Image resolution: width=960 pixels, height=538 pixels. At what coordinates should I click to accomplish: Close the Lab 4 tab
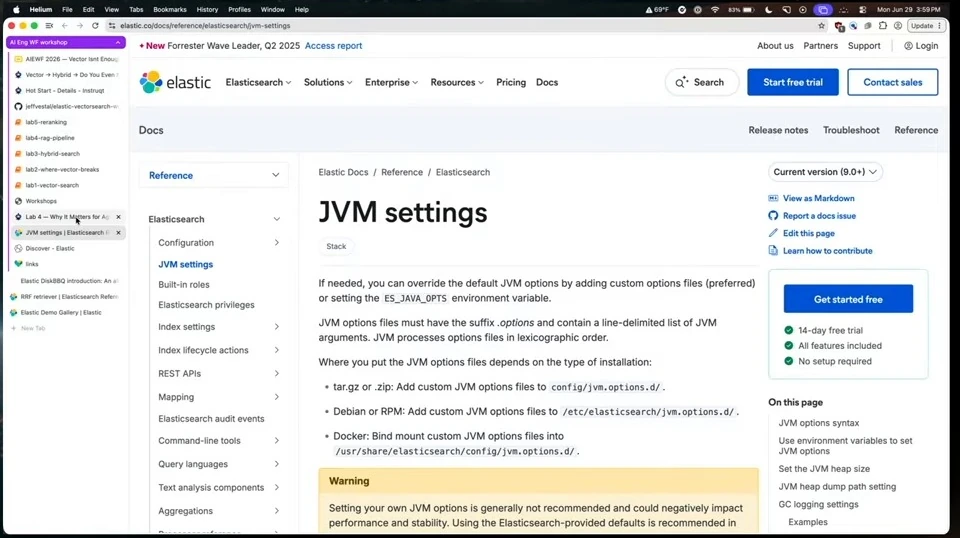(118, 217)
